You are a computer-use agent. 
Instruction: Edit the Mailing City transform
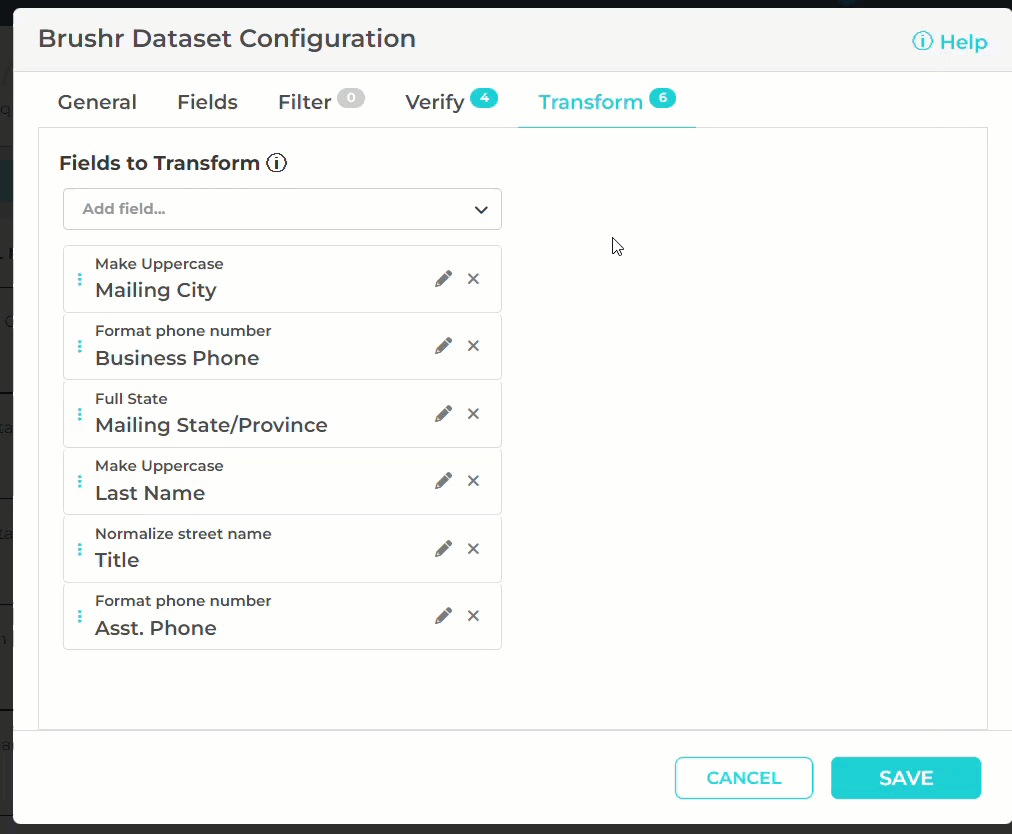443,279
